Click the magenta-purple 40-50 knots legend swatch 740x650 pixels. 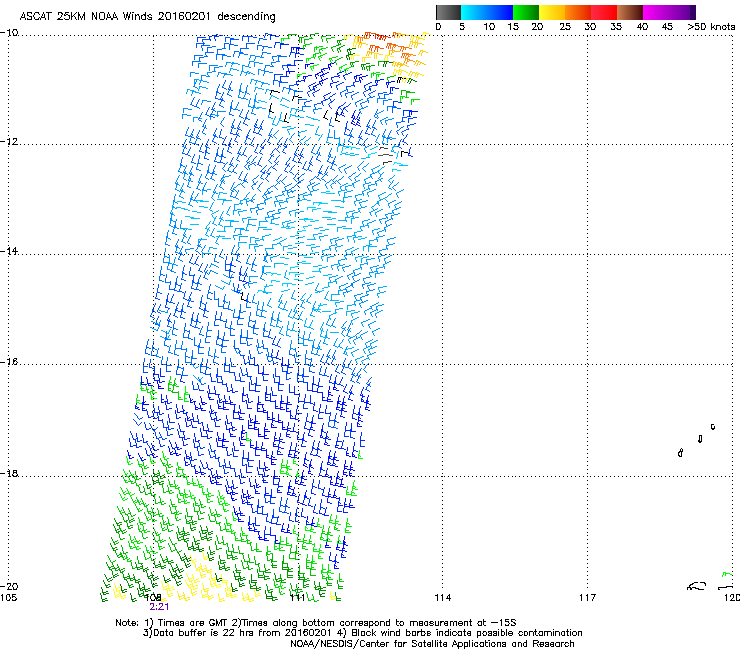(x=669, y=12)
